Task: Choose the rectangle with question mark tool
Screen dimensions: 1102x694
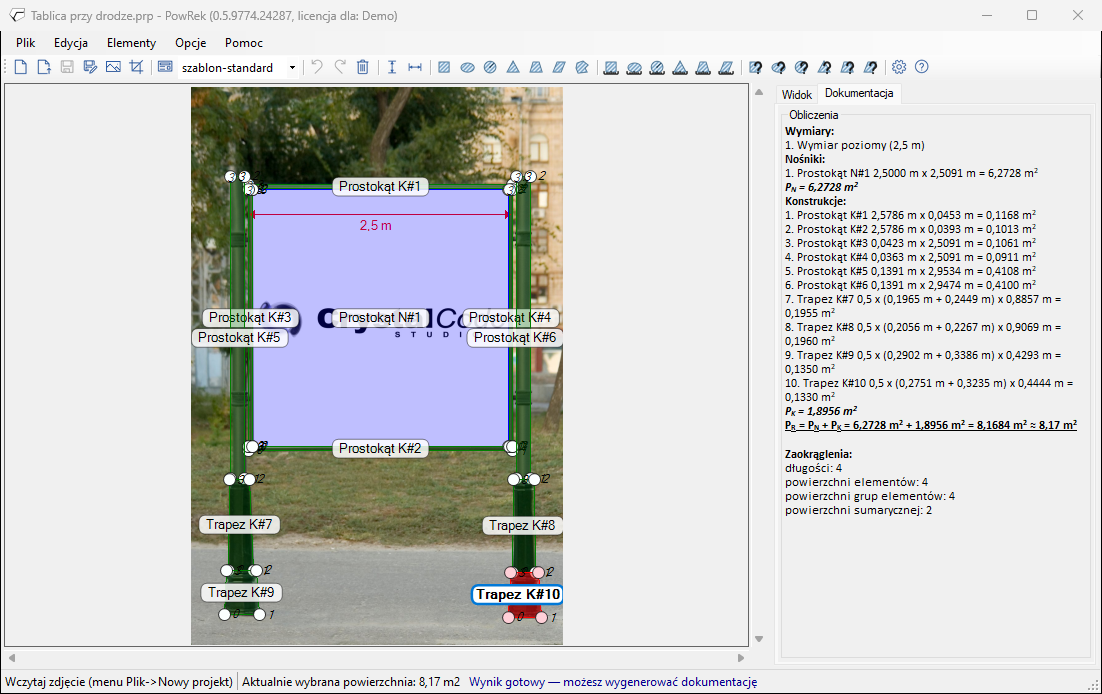Action: tap(756, 68)
